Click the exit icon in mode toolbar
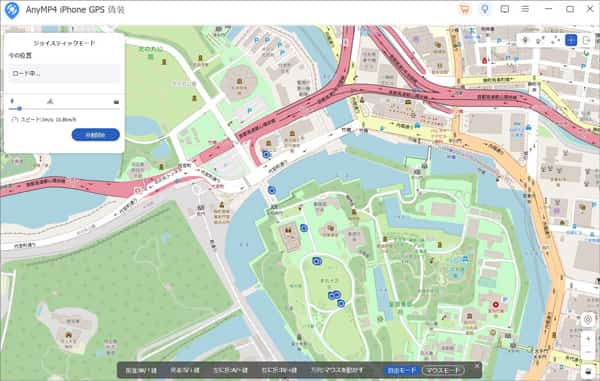 [x=586, y=40]
